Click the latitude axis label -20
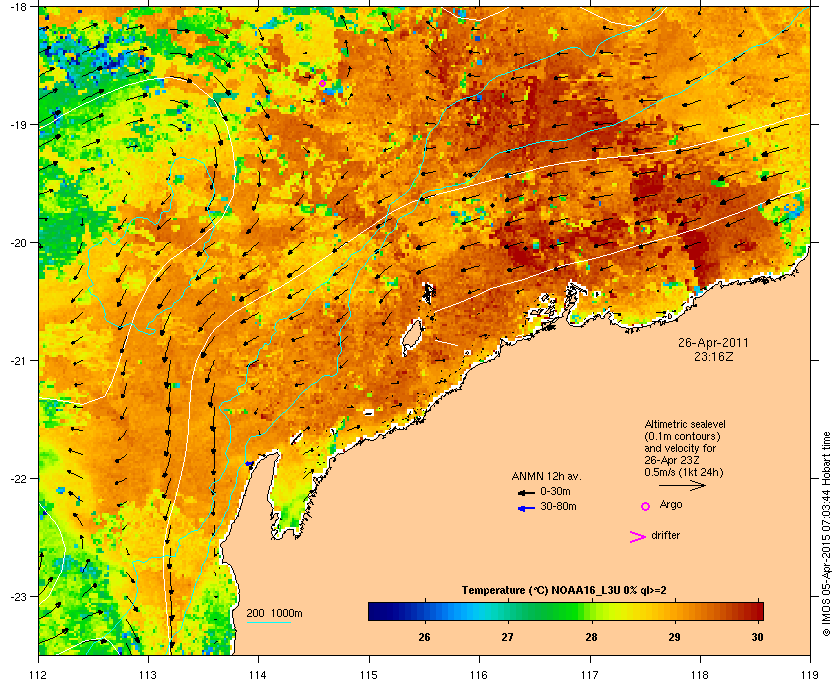Viewport: 840px width, 680px height. (18, 243)
